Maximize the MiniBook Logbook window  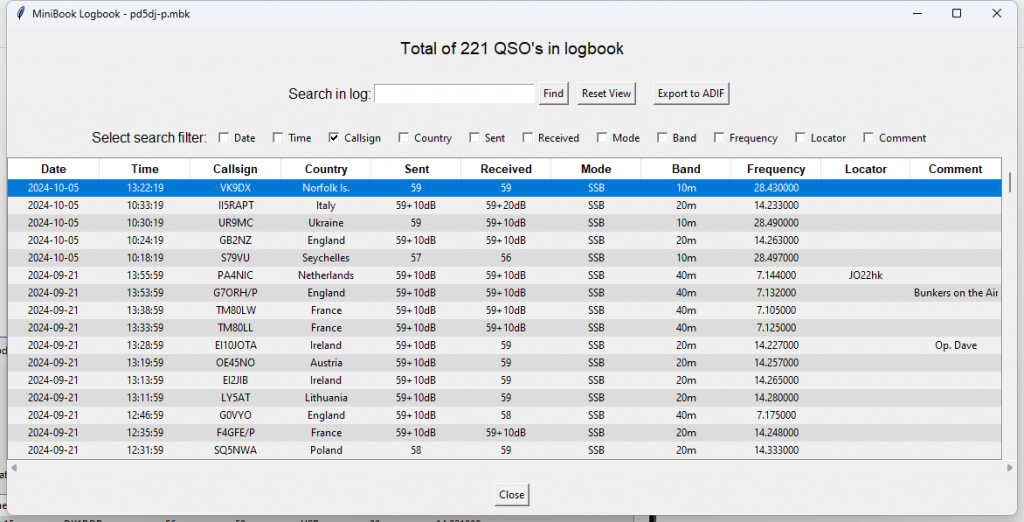[956, 13]
